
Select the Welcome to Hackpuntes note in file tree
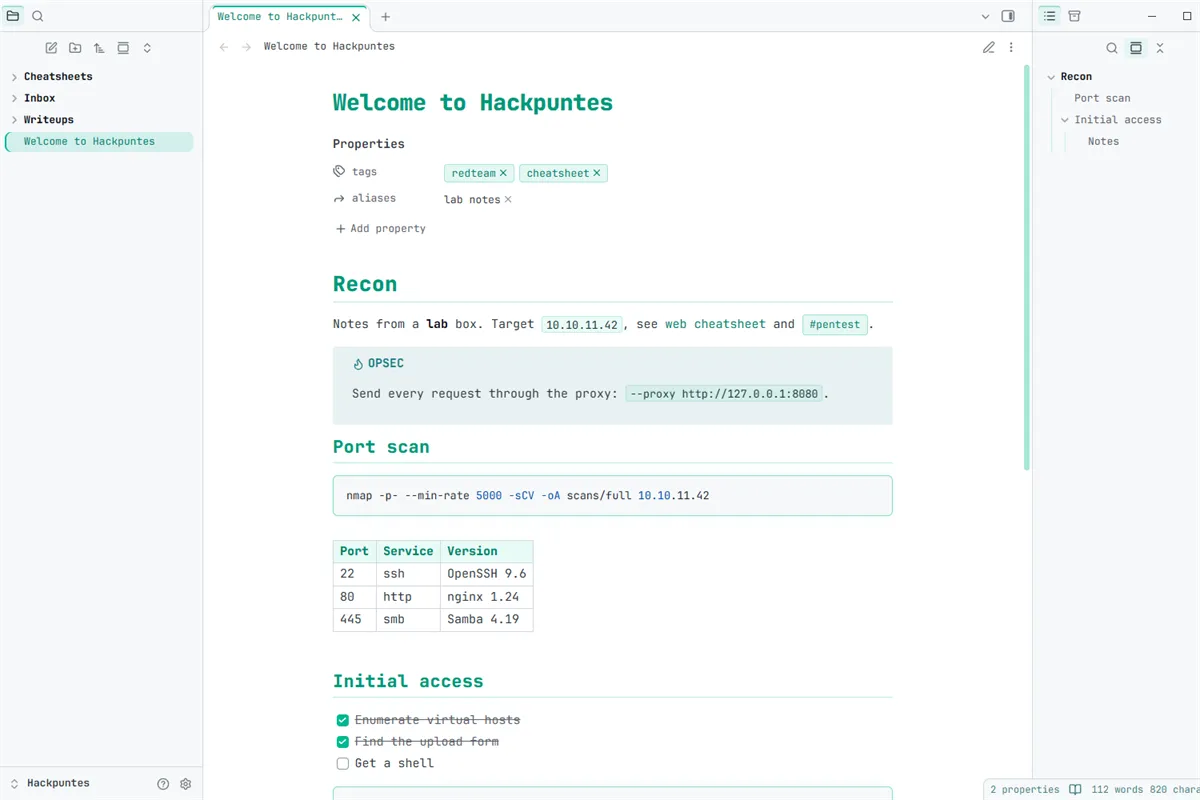pyautogui.click(x=99, y=142)
